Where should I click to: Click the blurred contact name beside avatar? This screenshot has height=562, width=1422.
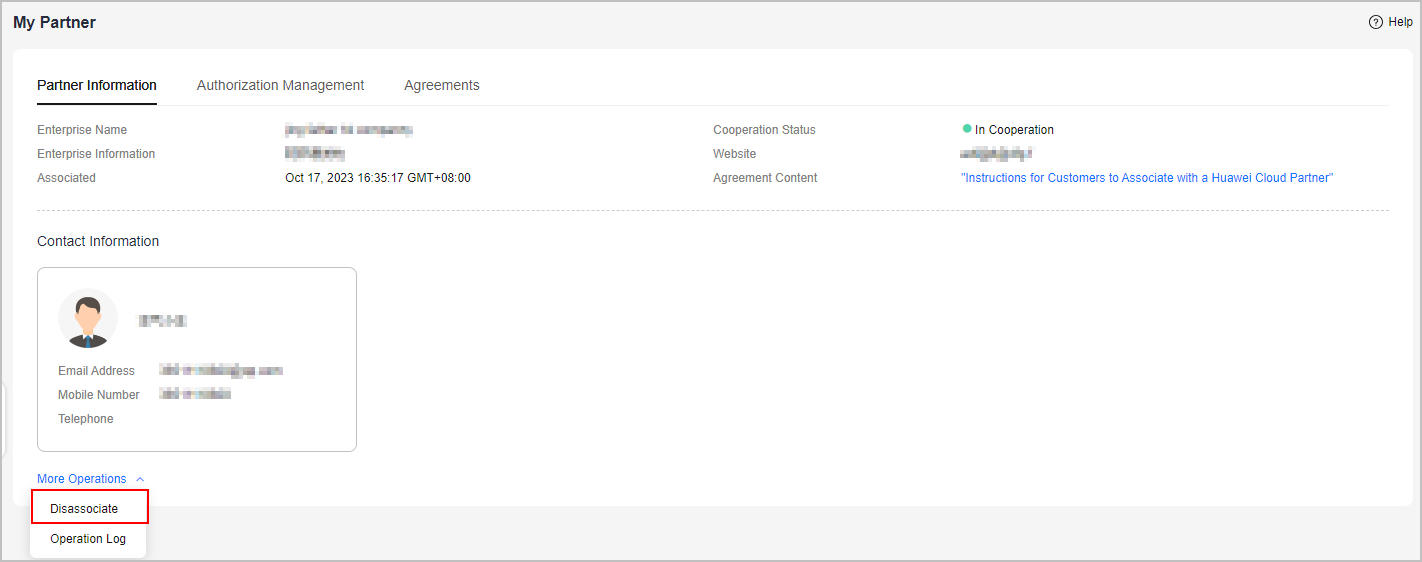coord(163,321)
